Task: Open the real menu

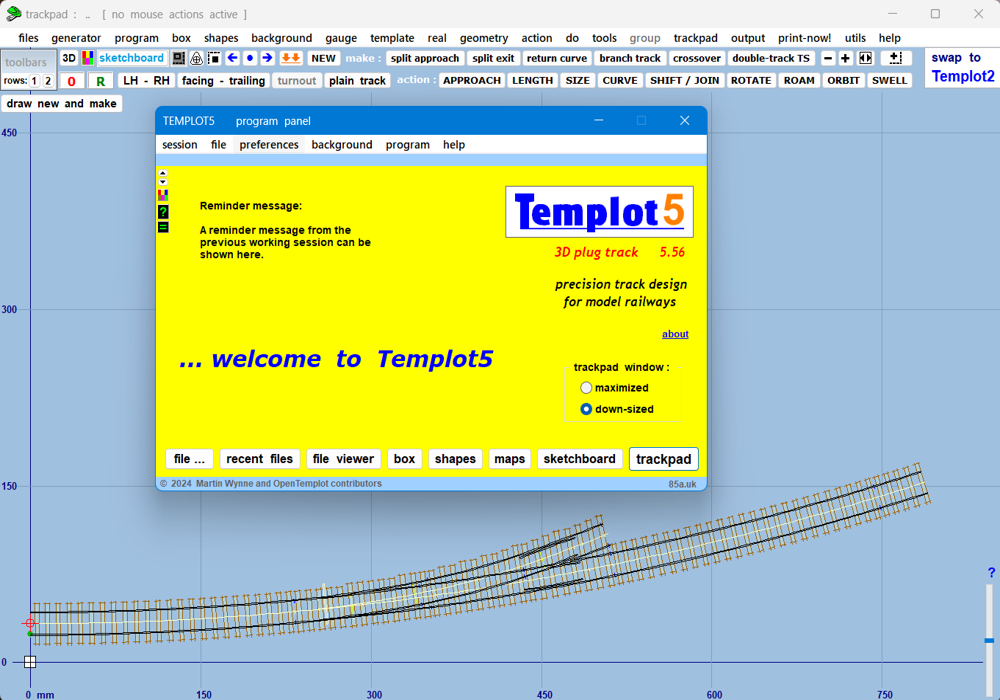Action: [437, 38]
